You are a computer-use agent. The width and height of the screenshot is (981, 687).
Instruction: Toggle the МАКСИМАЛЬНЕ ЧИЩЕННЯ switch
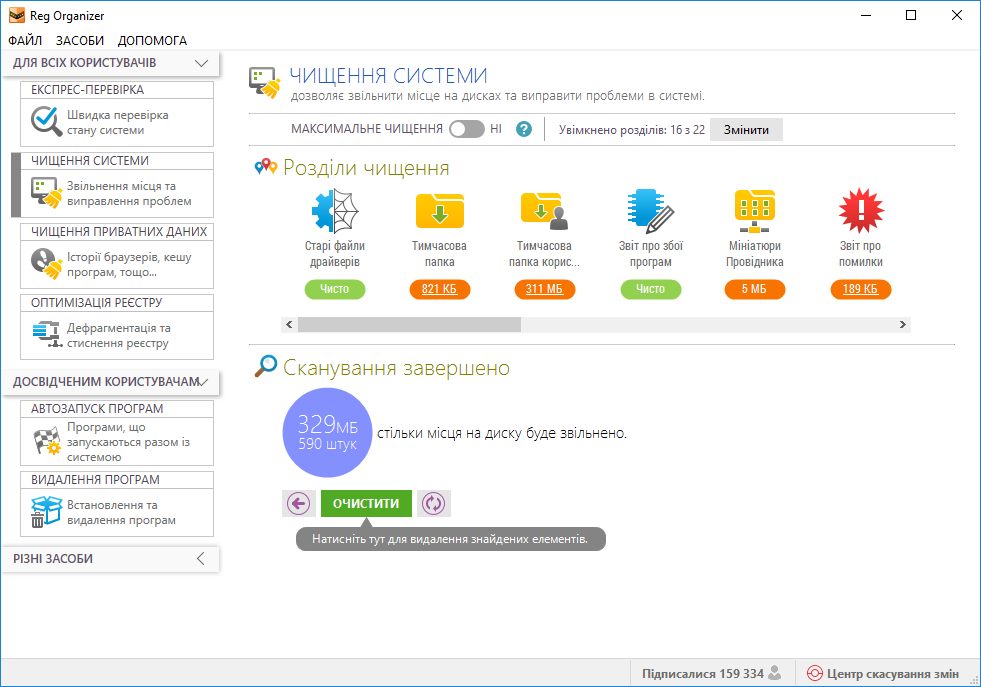[x=467, y=129]
